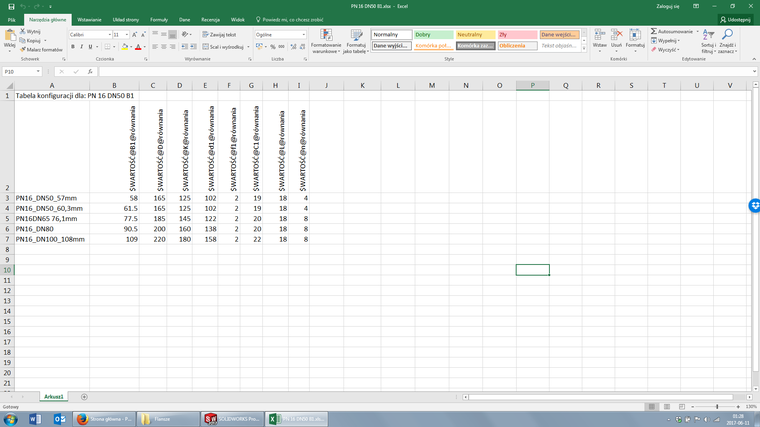This screenshot has width=760, height=427.
Task: Click the increase decimal places icon
Action: tap(293, 47)
